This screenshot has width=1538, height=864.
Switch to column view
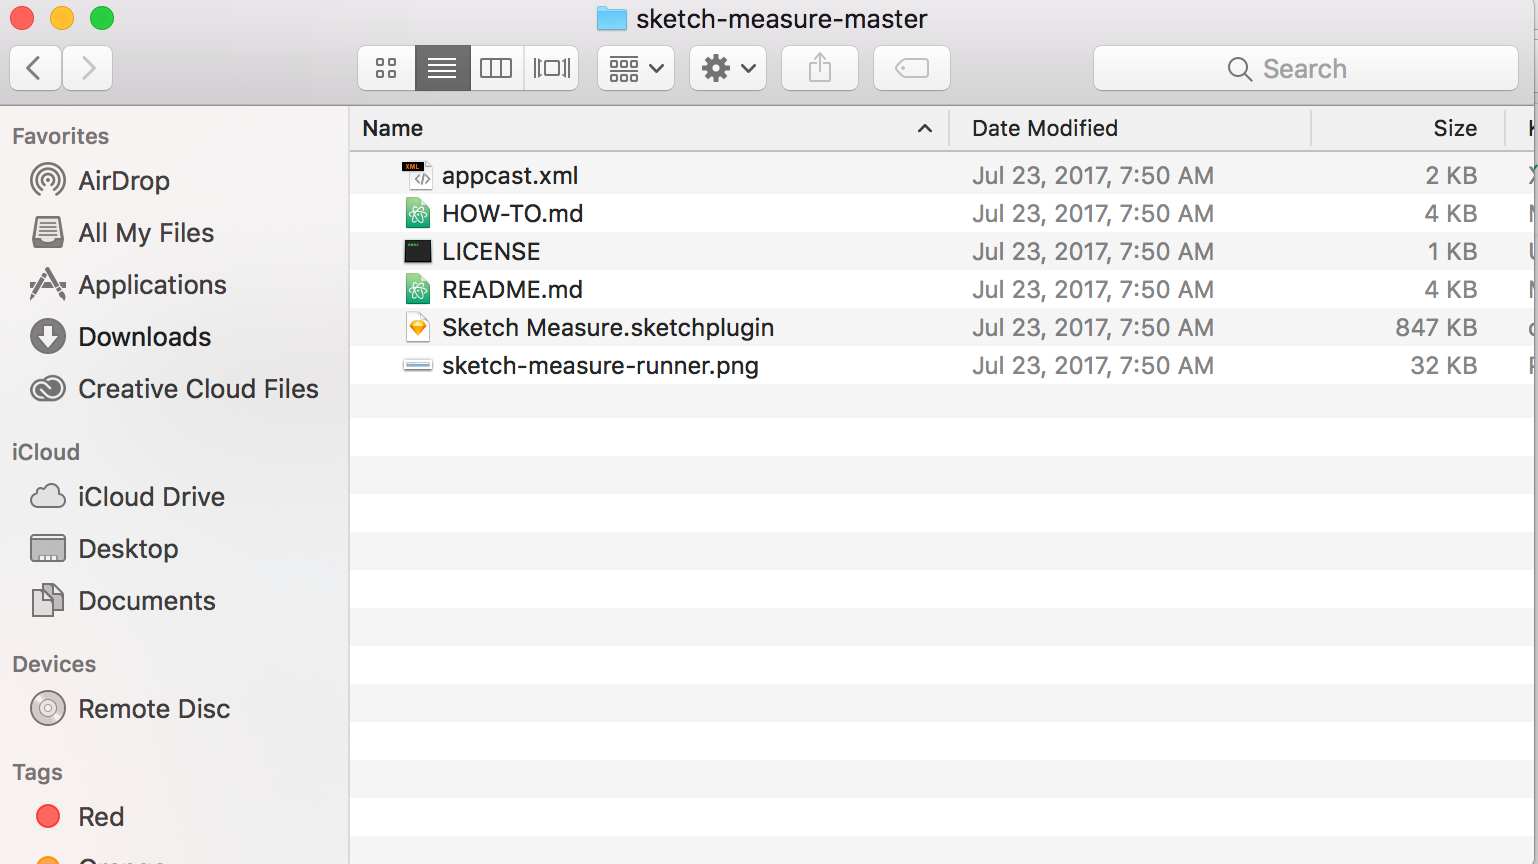(x=496, y=68)
